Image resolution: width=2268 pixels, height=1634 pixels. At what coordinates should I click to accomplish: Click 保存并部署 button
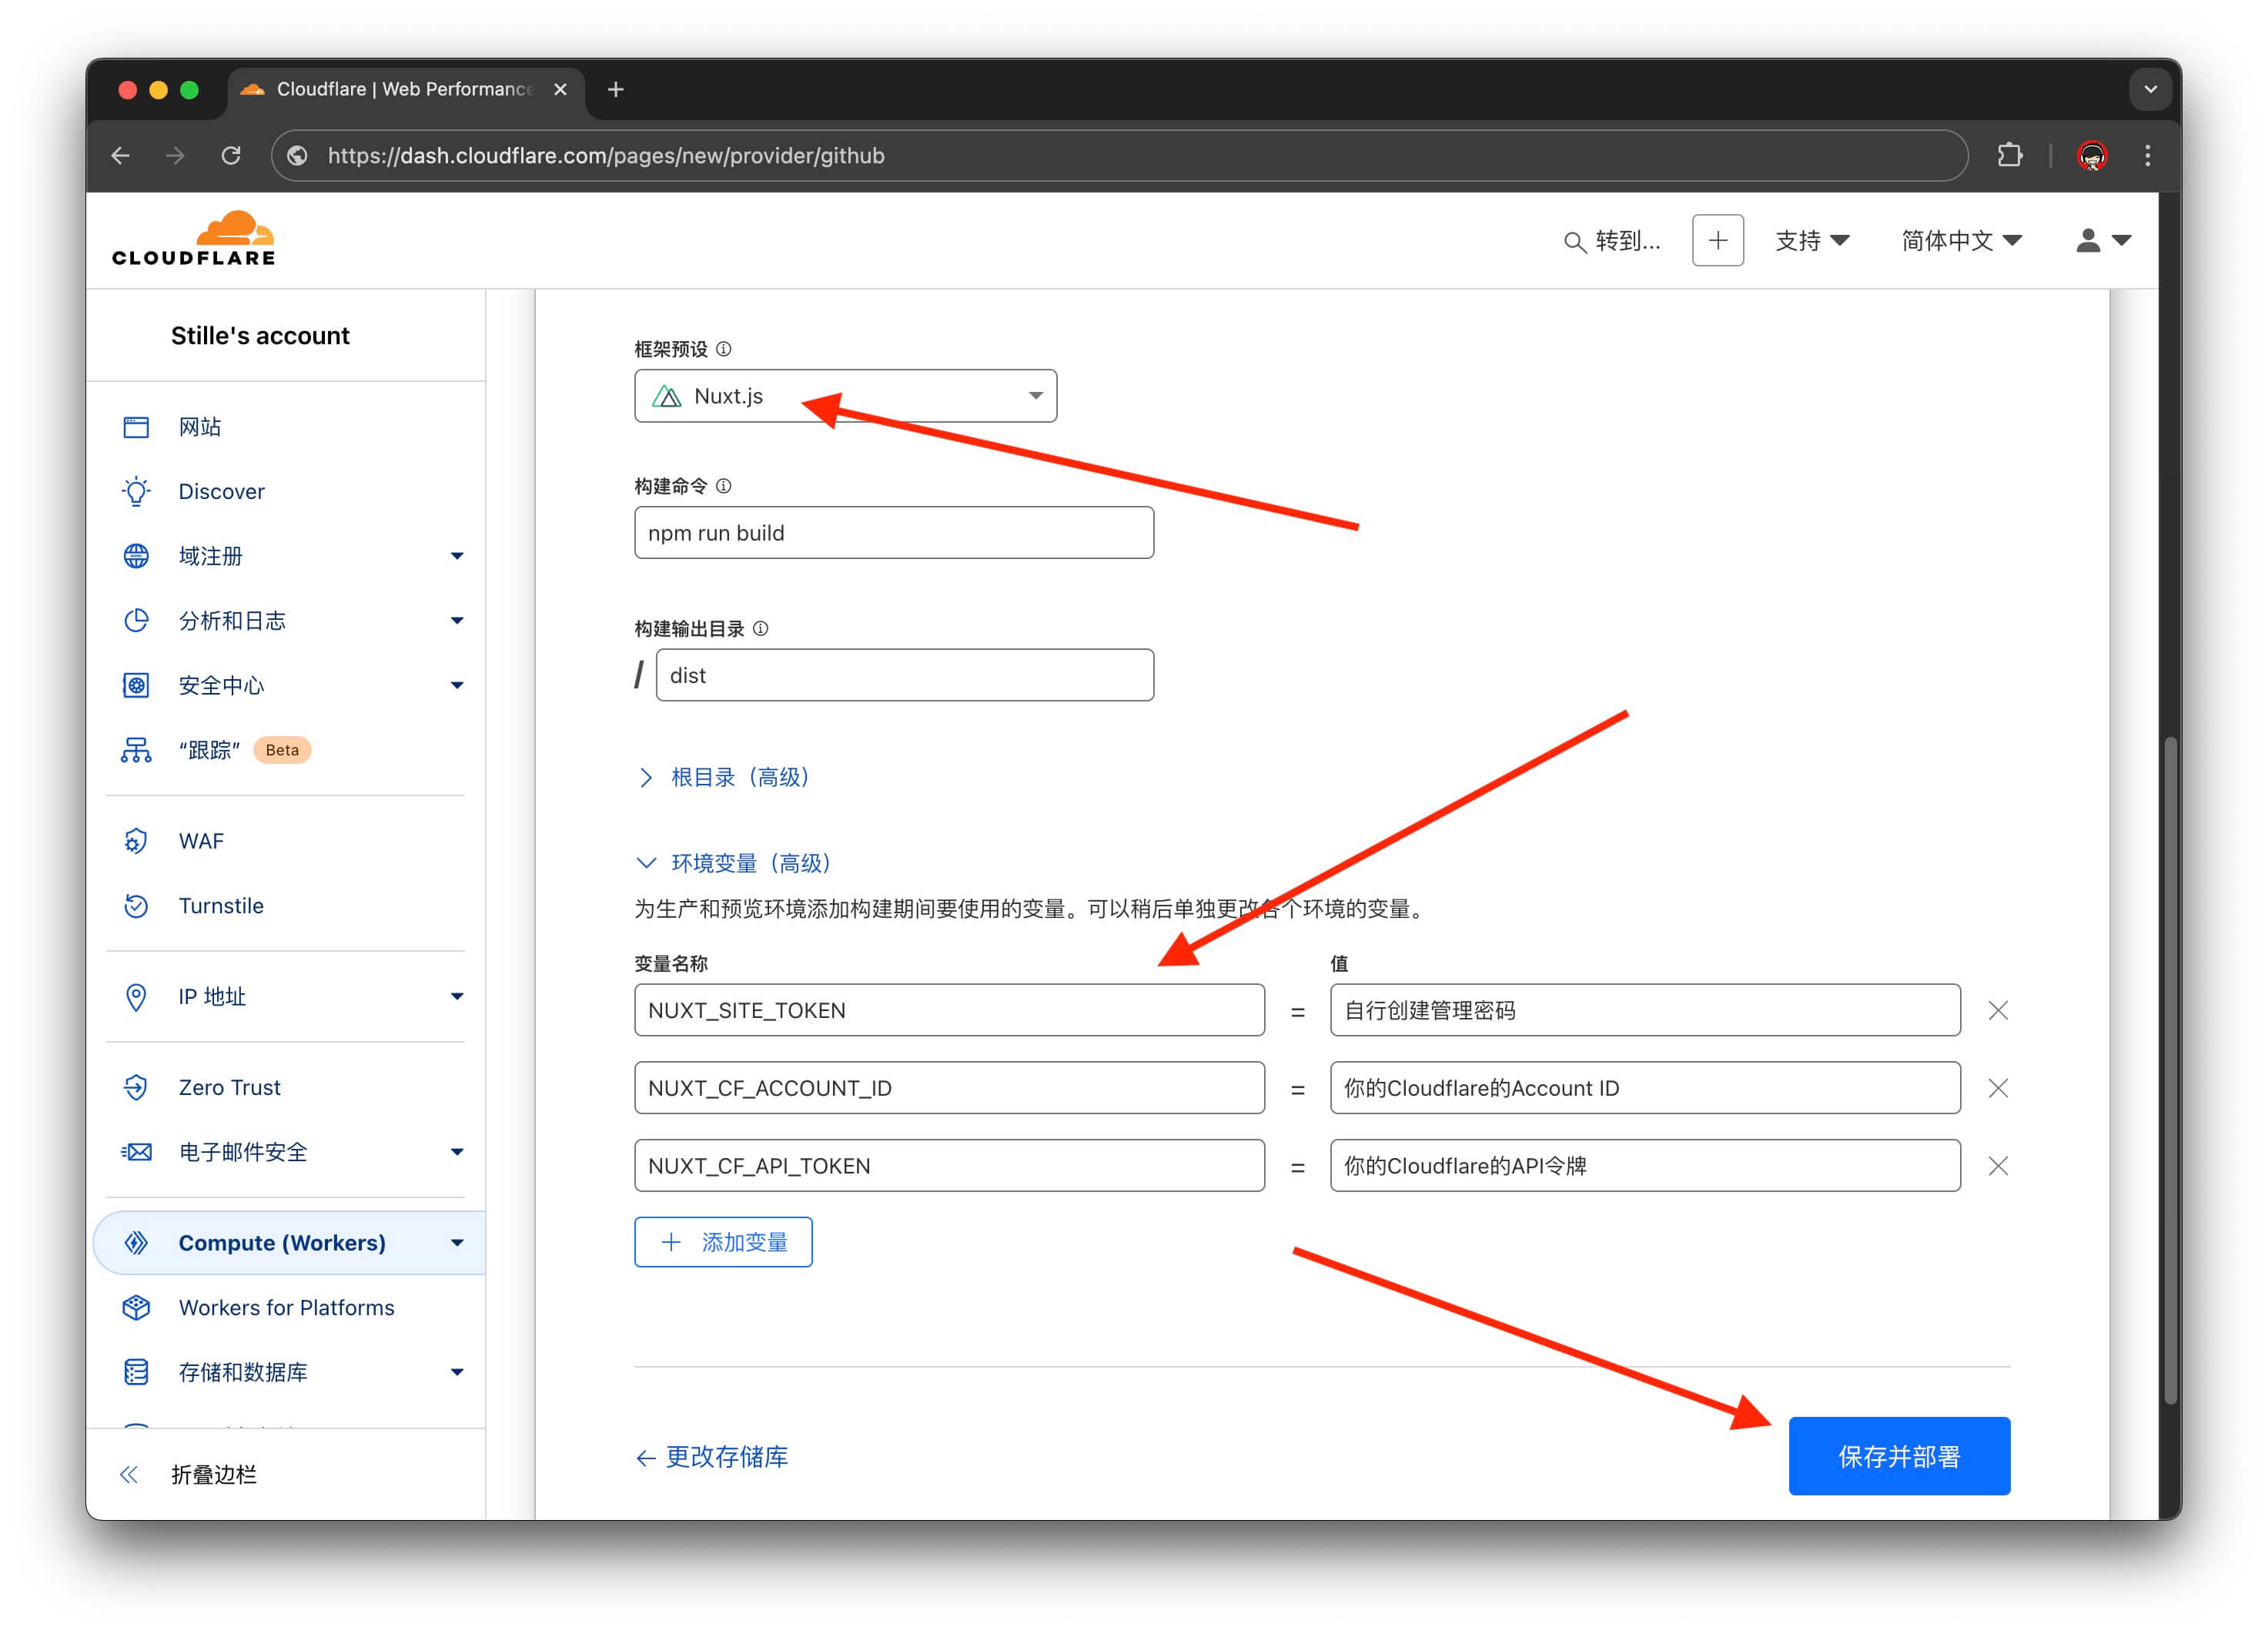(x=1899, y=1456)
